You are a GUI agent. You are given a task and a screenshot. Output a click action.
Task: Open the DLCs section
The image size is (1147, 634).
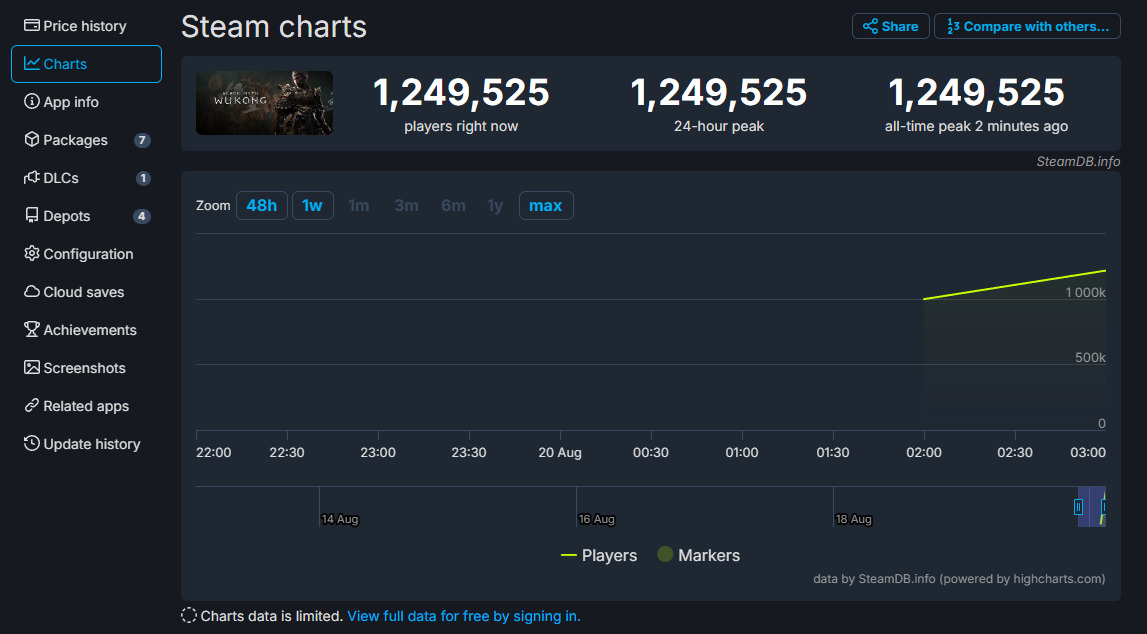coord(86,178)
